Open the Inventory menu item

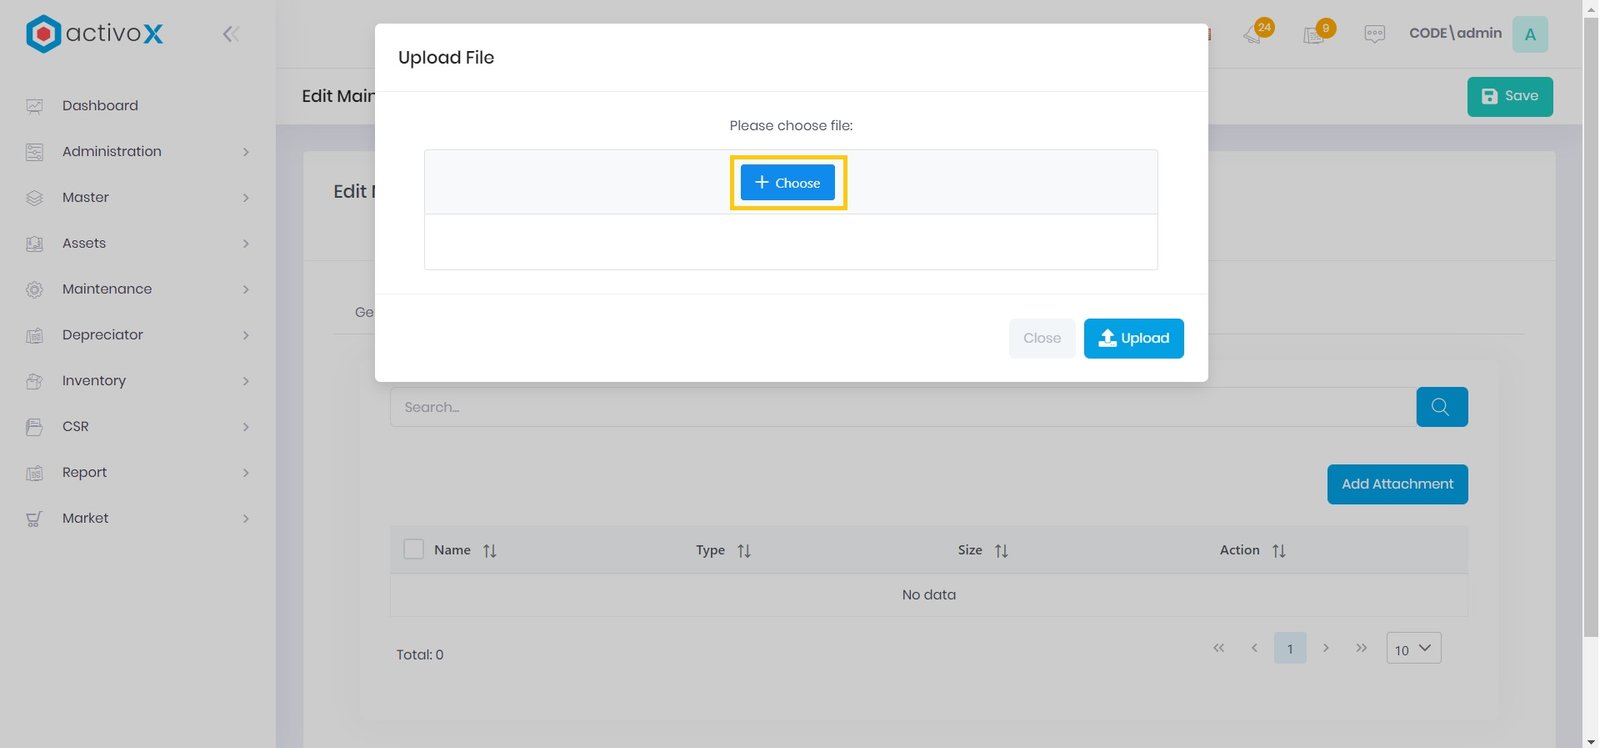coord(94,381)
